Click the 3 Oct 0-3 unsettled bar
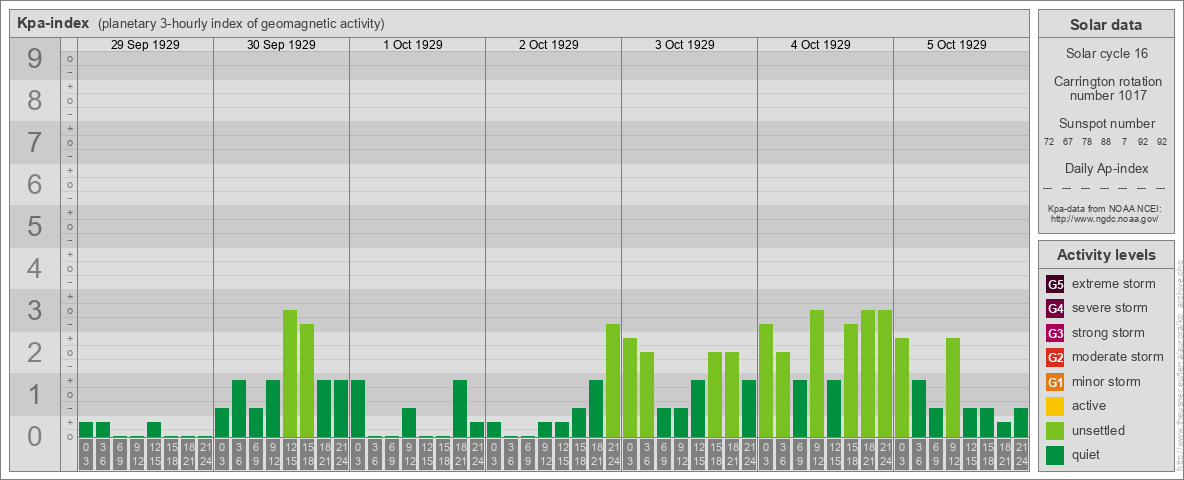 point(630,387)
